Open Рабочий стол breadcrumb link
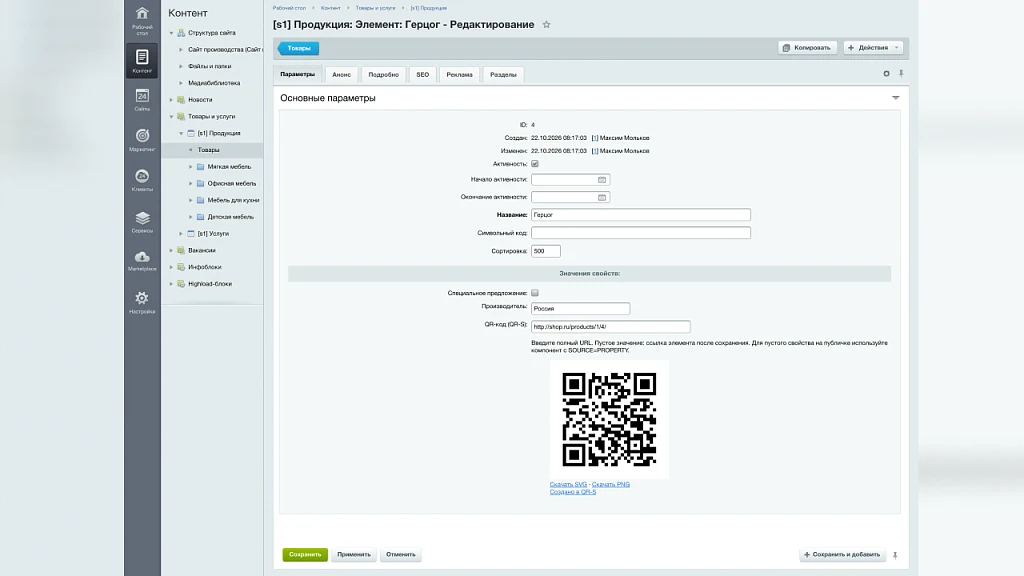Image resolution: width=1024 pixels, height=576 pixels. pyautogui.click(x=289, y=8)
